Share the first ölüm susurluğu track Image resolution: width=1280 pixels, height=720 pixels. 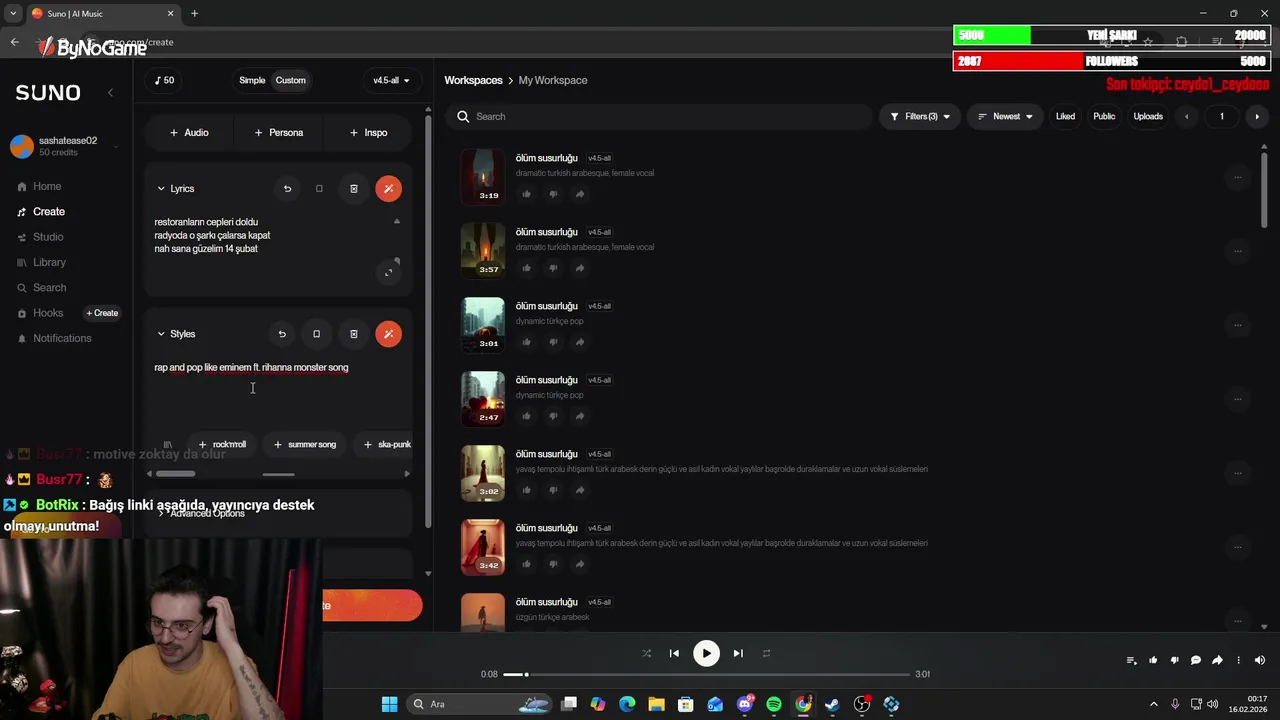pyautogui.click(x=580, y=194)
